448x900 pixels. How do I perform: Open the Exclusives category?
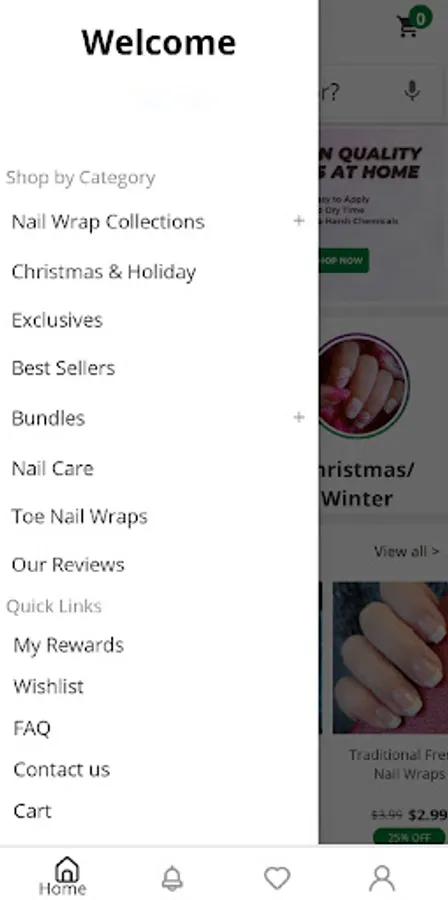(57, 320)
